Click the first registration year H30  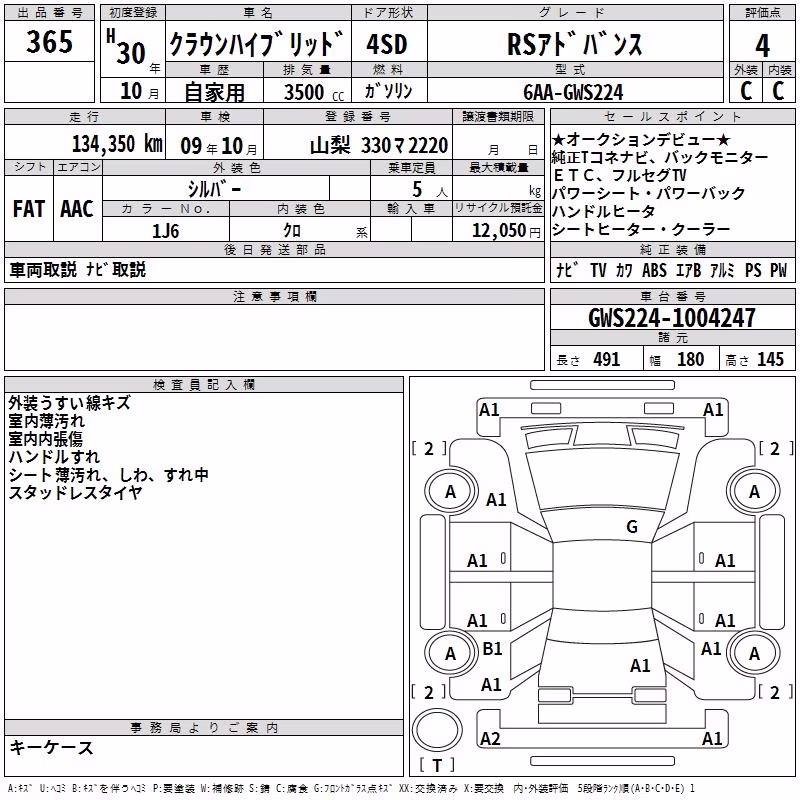(x=126, y=47)
